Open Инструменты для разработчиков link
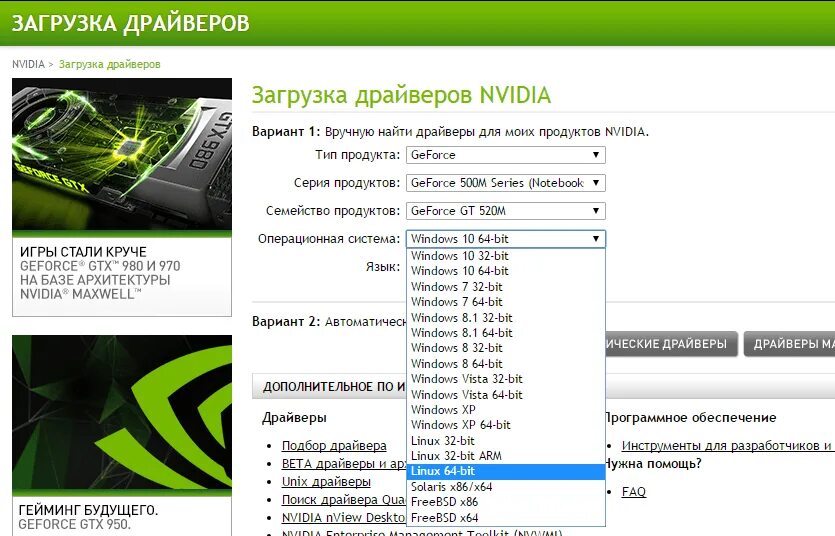This screenshot has width=835, height=536. click(727, 446)
